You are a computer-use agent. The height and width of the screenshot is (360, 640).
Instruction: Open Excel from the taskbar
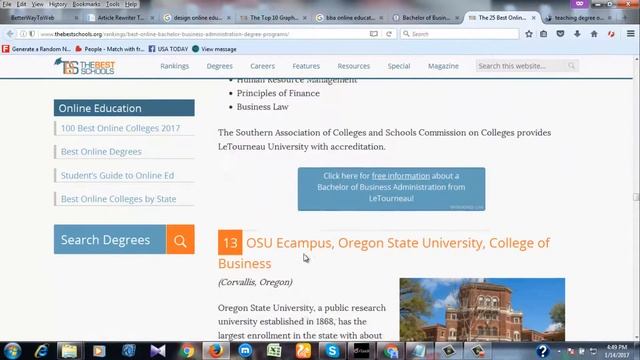point(274,351)
